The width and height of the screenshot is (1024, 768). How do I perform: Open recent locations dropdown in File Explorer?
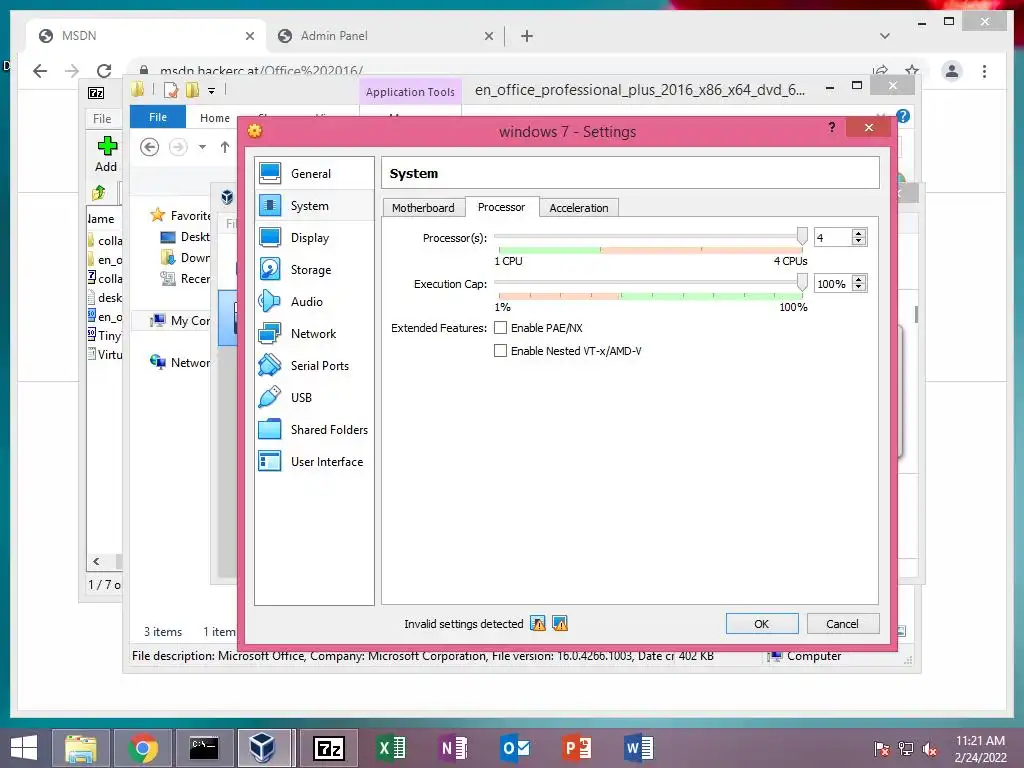[x=202, y=147]
